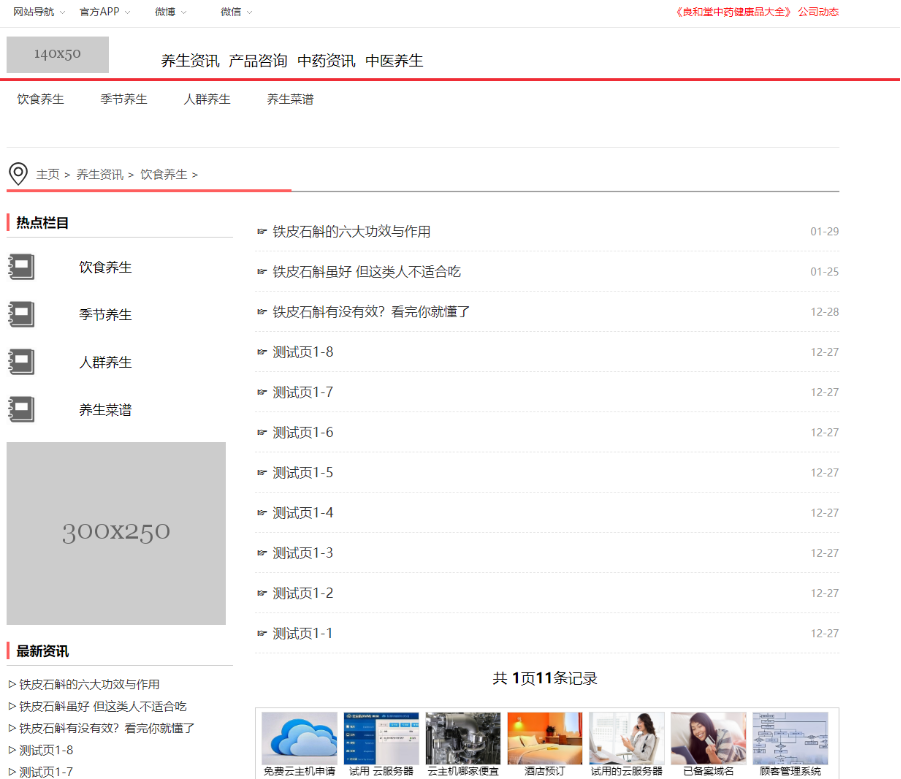The height and width of the screenshot is (779, 901).
Task: Expand the 网站导航 dropdown
Action: [39, 12]
